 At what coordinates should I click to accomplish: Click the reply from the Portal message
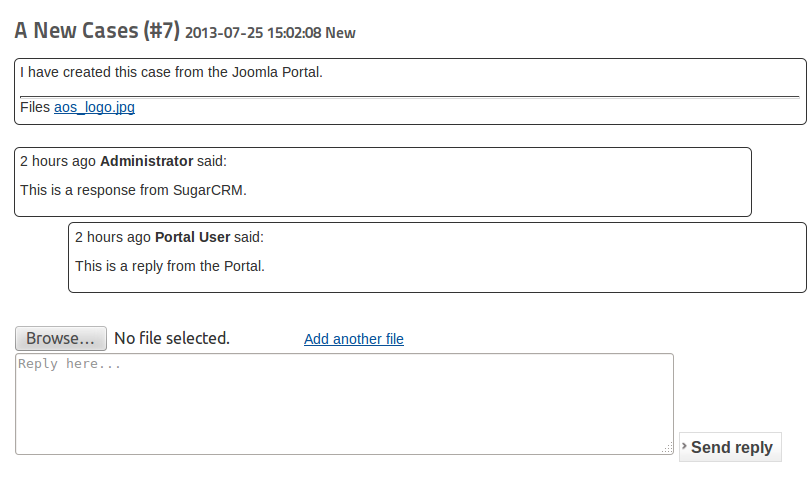[x=169, y=266]
